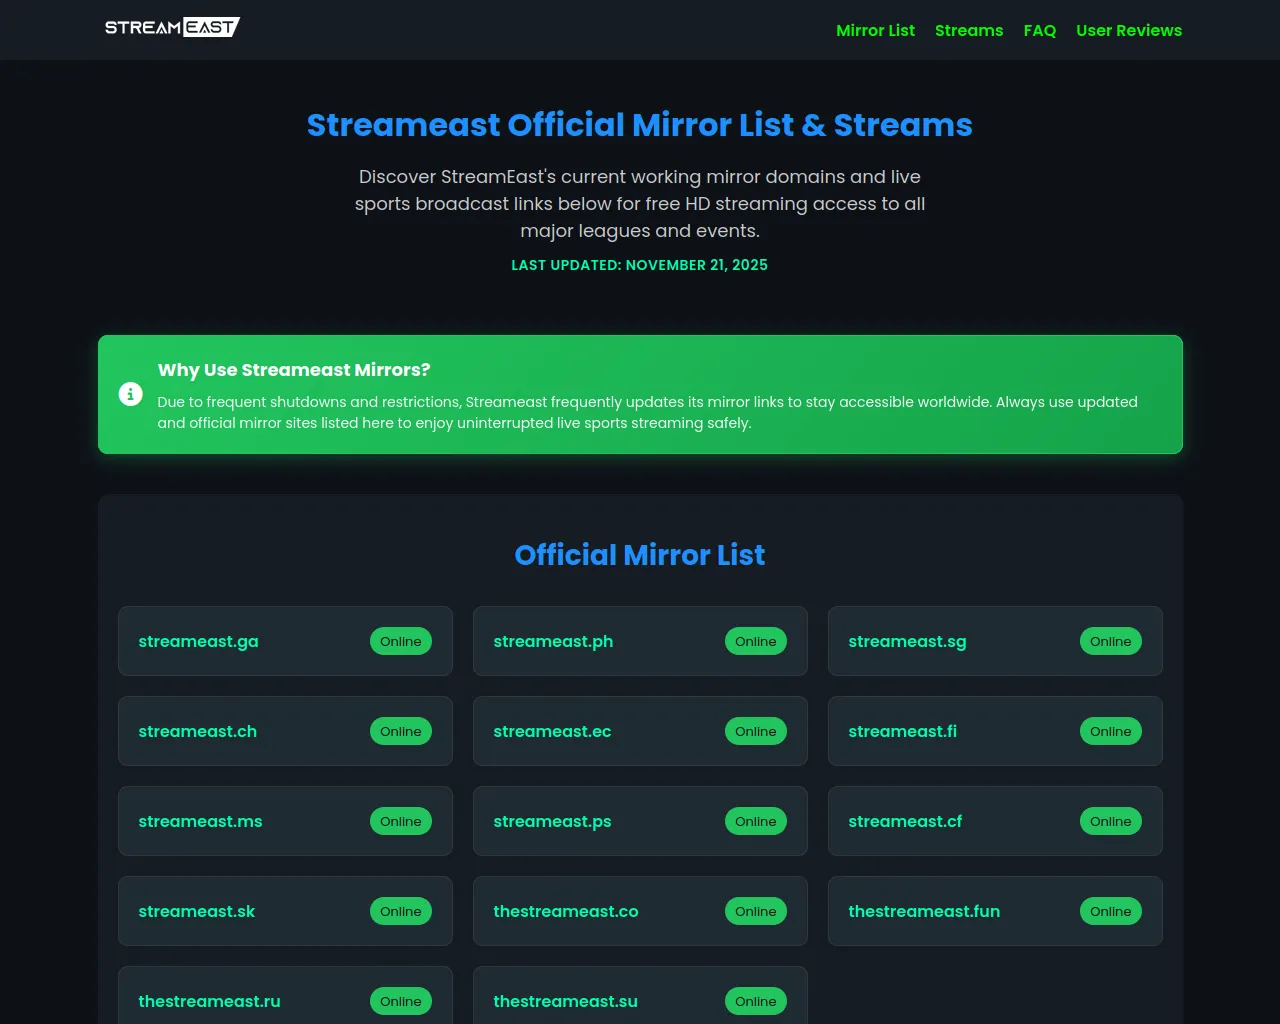The width and height of the screenshot is (1280, 1024).
Task: Click Online badge beside streameast.ps
Action: (755, 821)
